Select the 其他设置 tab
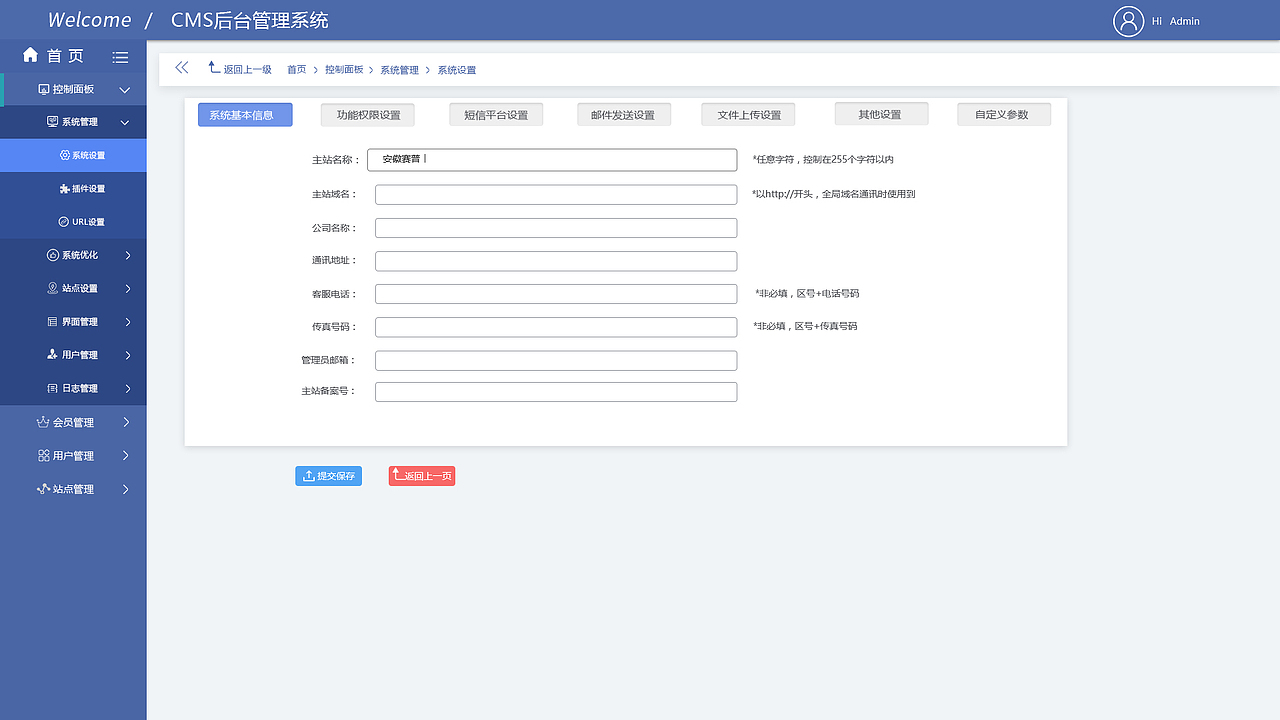Viewport: 1280px width, 720px height. 881,114
